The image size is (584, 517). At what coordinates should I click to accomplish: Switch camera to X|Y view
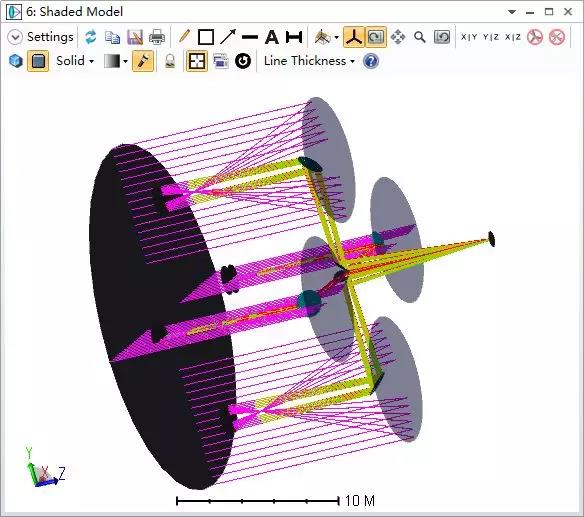click(469, 37)
